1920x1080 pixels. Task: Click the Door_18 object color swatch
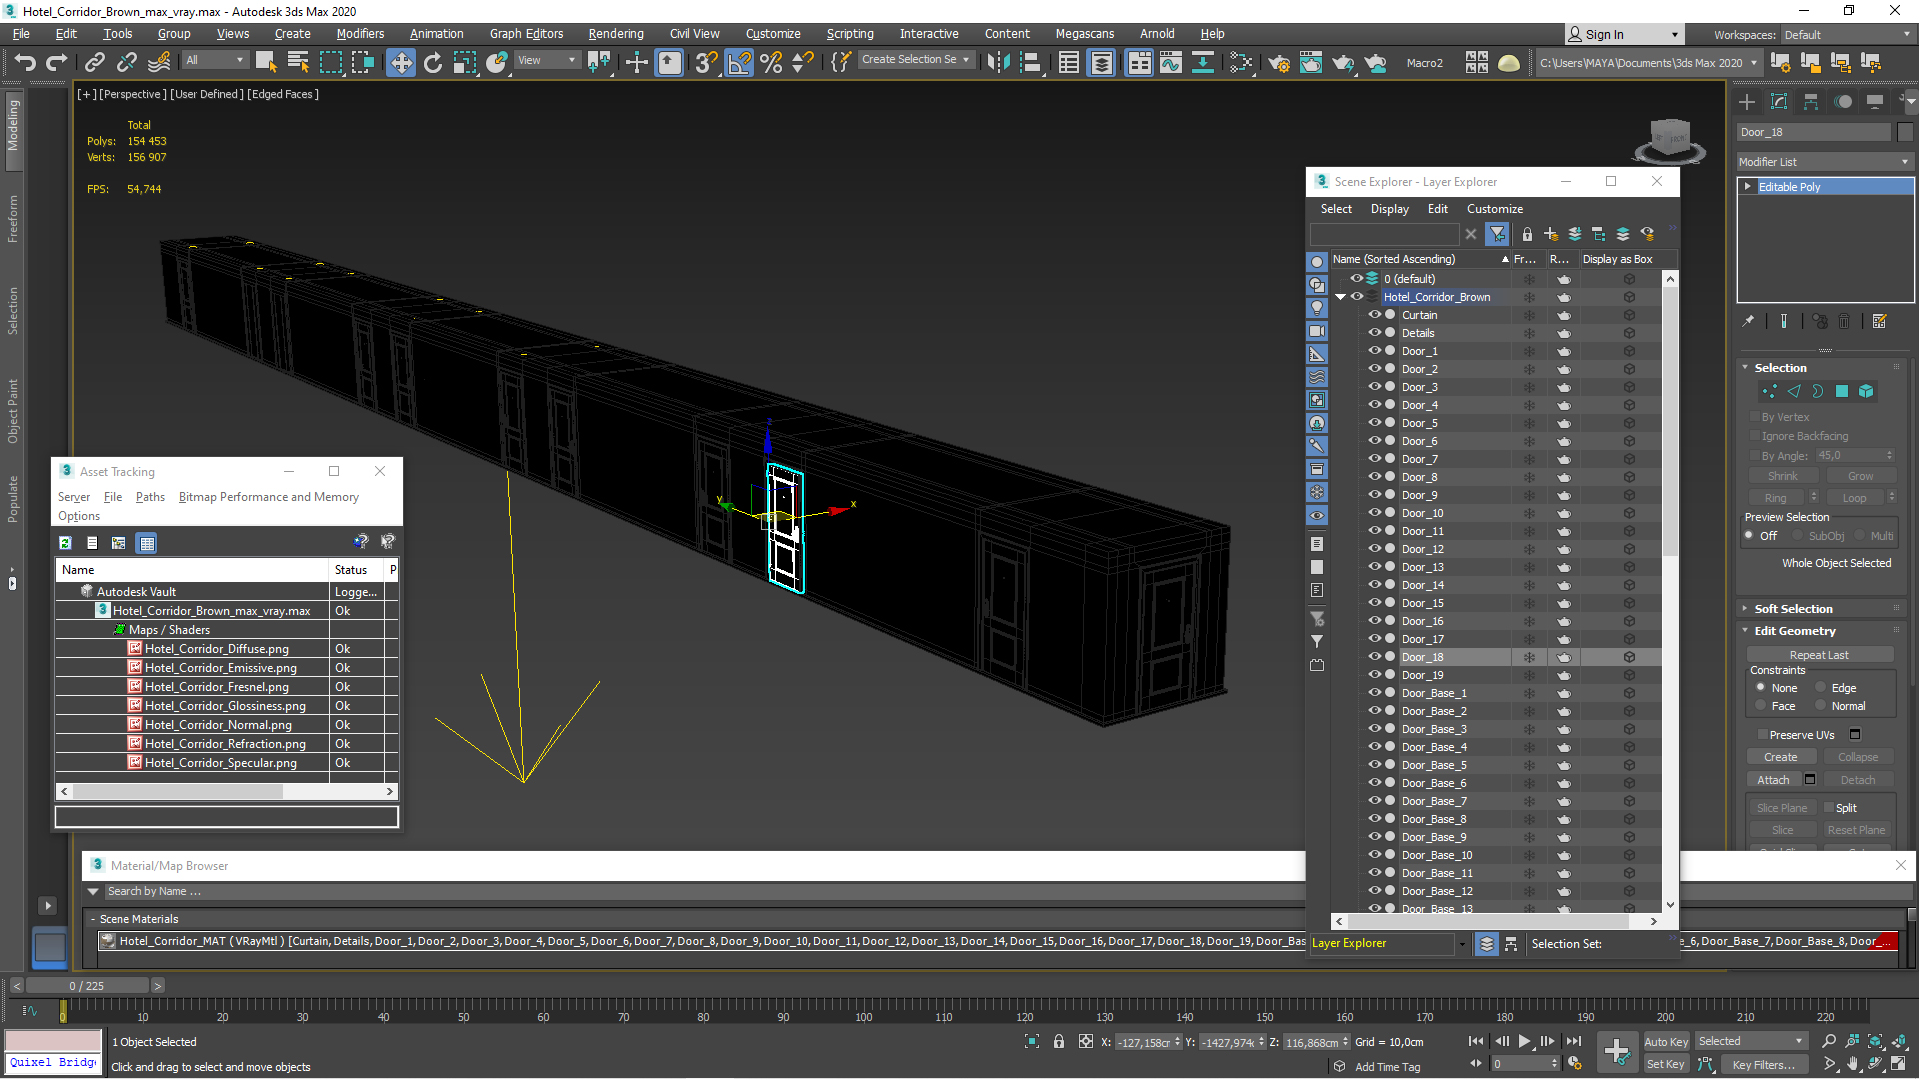click(1904, 132)
